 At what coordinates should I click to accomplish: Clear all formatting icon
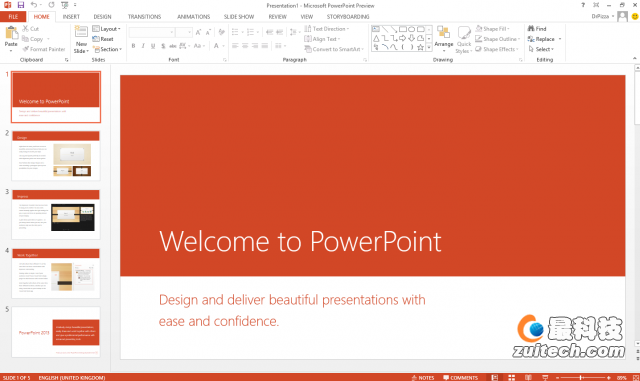[222, 32]
